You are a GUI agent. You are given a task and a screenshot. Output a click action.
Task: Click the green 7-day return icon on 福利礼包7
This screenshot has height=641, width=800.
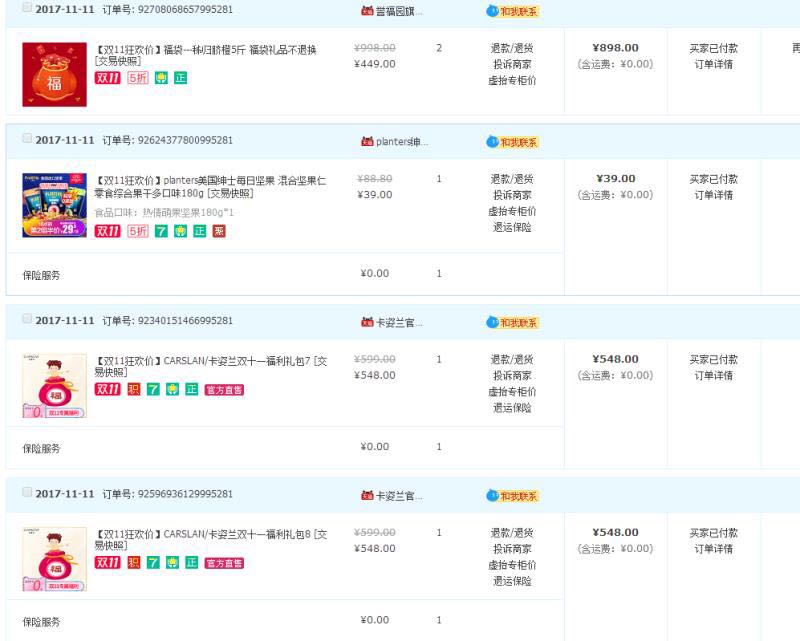[x=154, y=389]
